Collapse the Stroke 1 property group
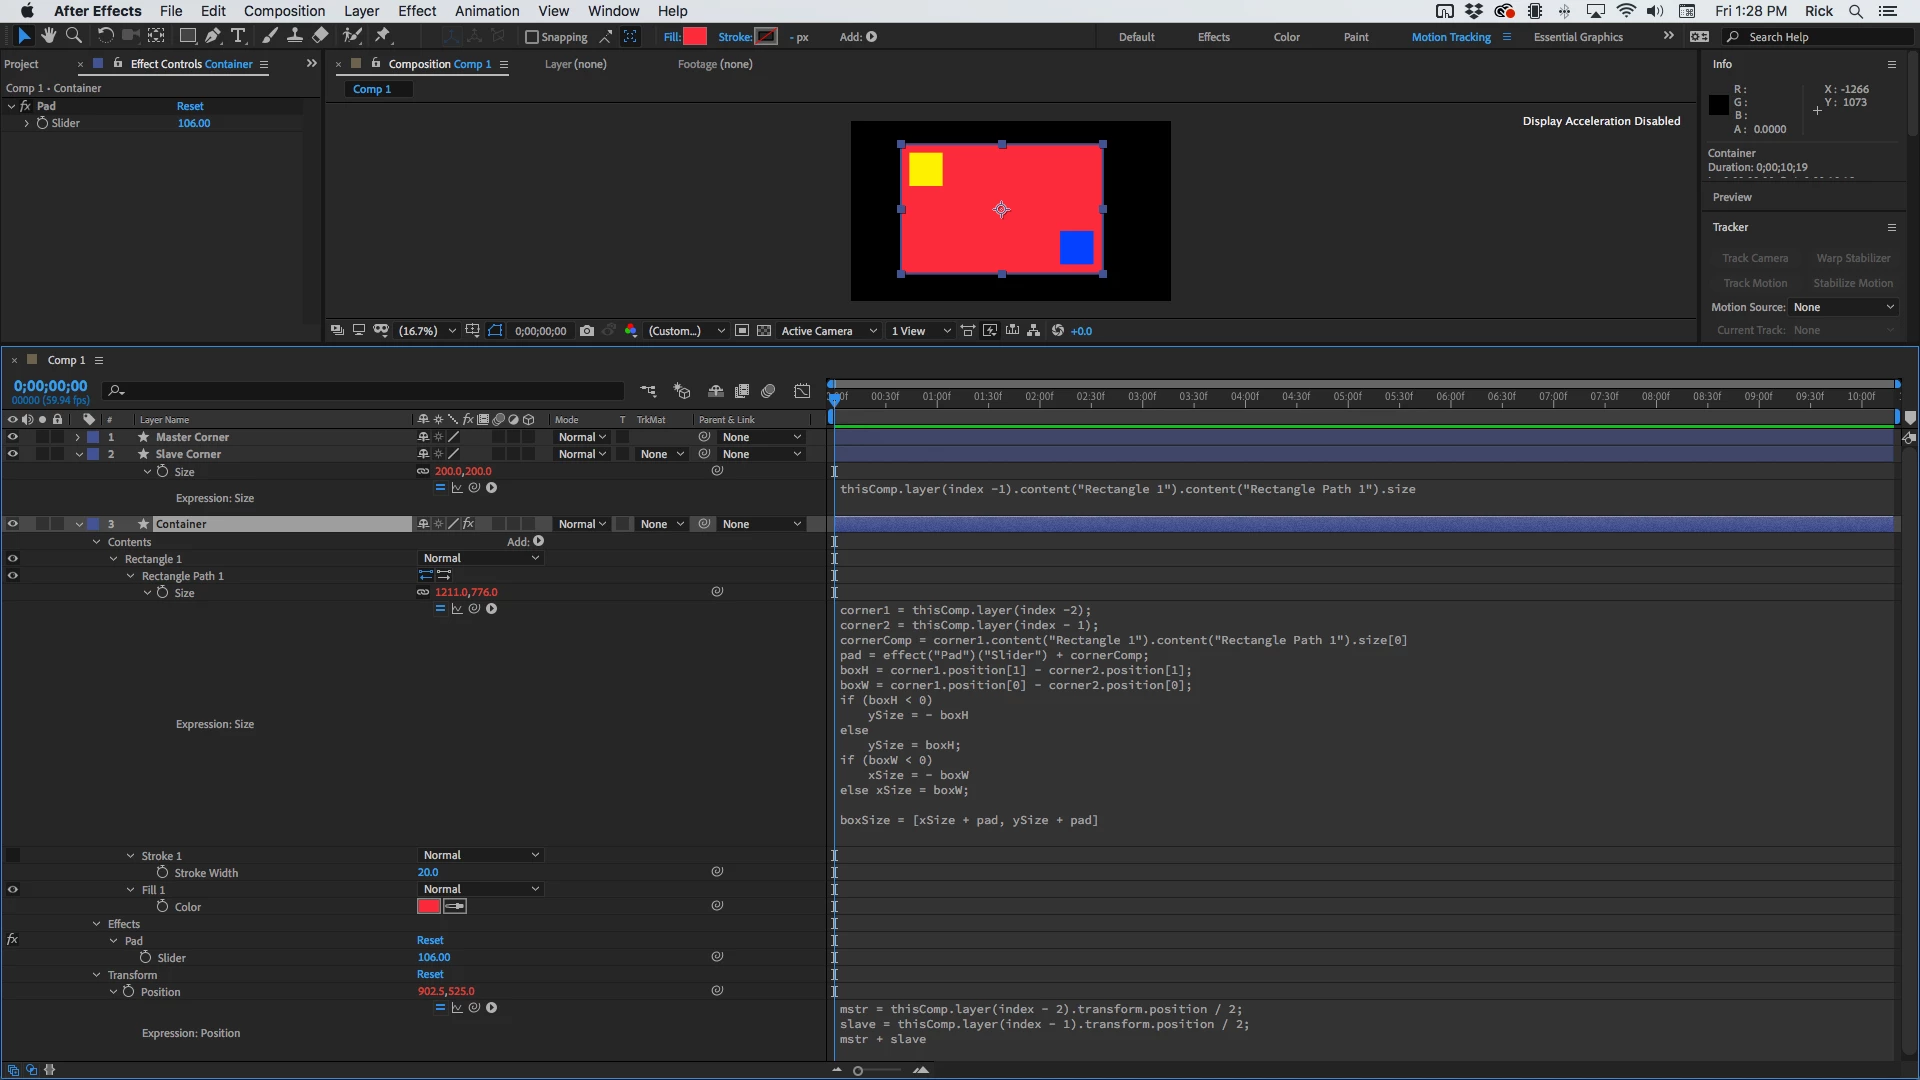 pyautogui.click(x=130, y=856)
